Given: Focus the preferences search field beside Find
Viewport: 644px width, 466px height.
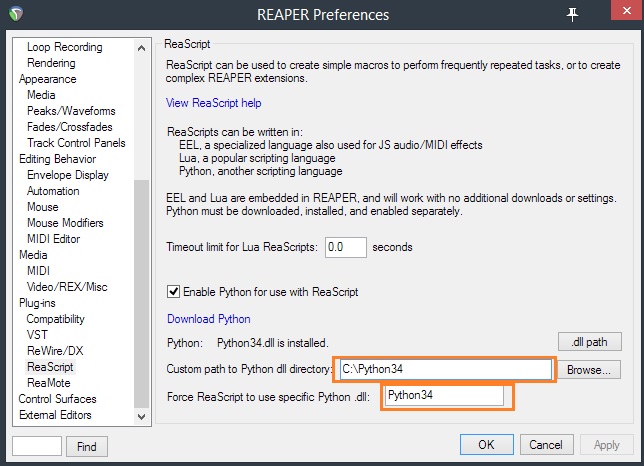Looking at the screenshot, I should pyautogui.click(x=37, y=446).
